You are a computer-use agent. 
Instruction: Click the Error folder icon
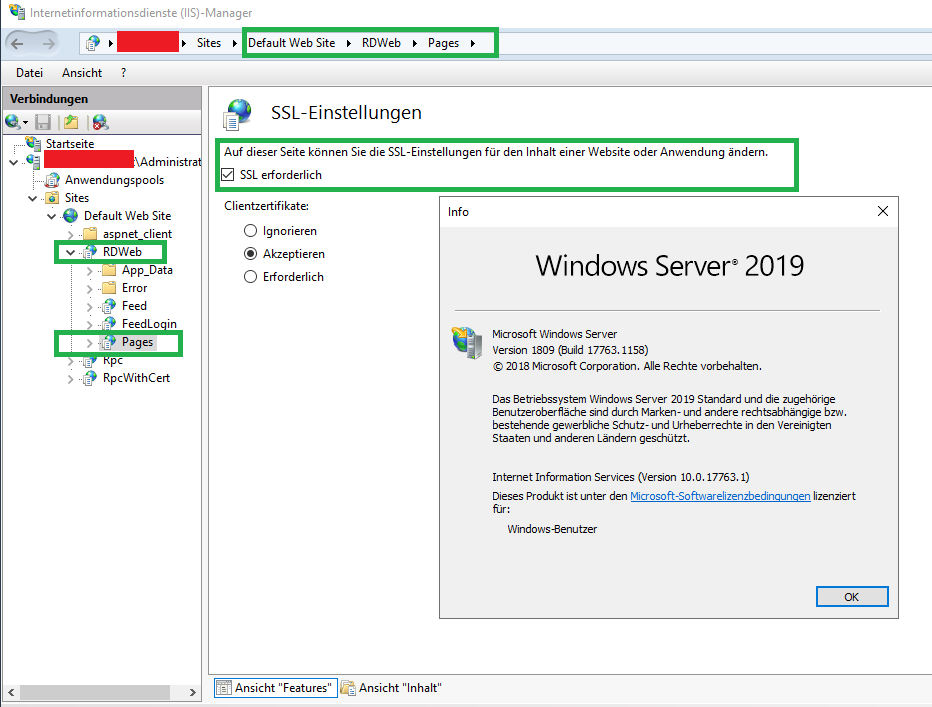point(109,288)
